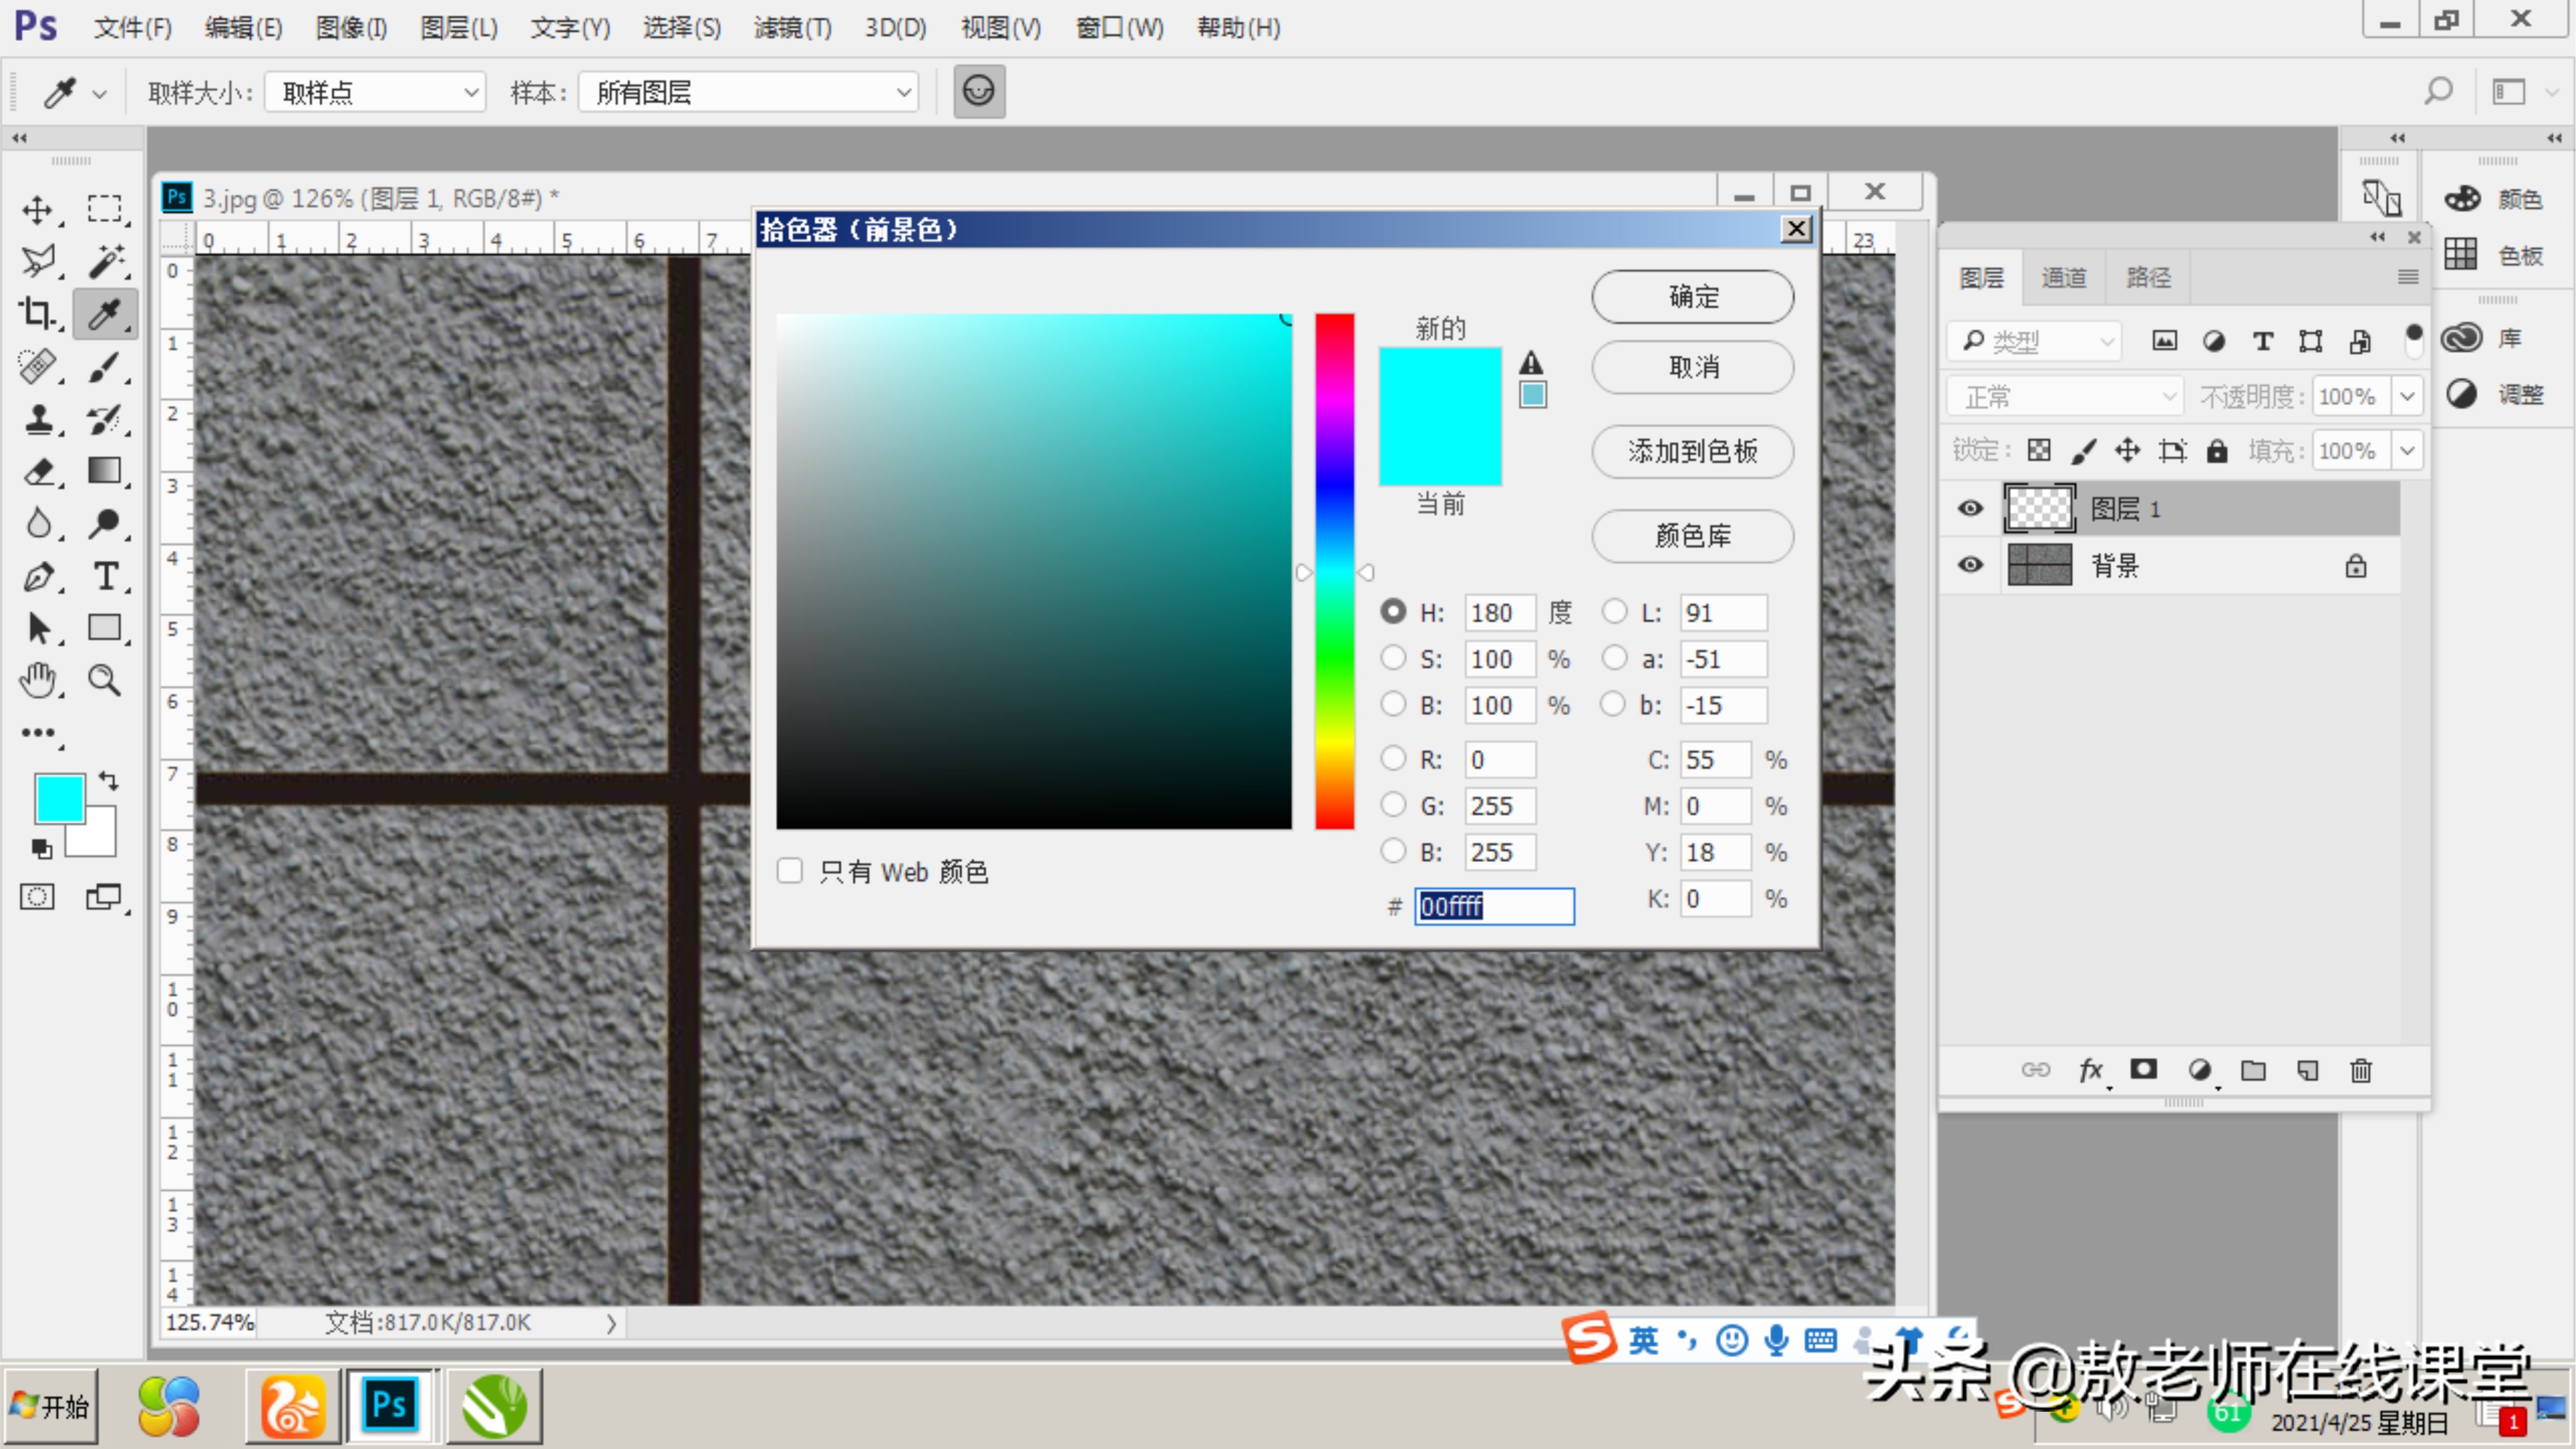Choose the Clone Stamp tool
The height and width of the screenshot is (1449, 2576).
[x=38, y=418]
